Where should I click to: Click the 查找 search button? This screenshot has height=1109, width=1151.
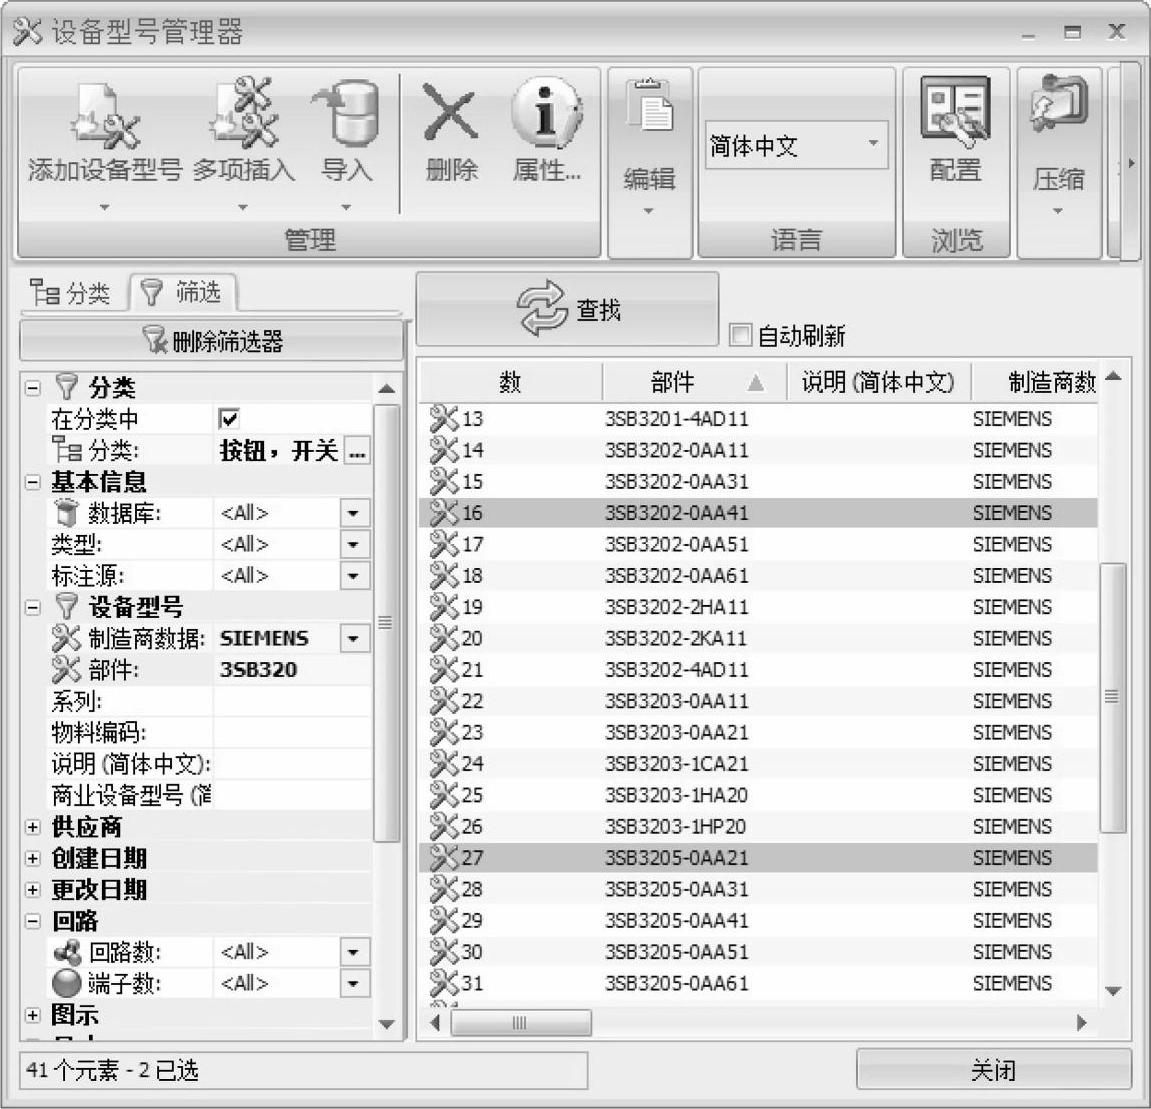coord(567,310)
